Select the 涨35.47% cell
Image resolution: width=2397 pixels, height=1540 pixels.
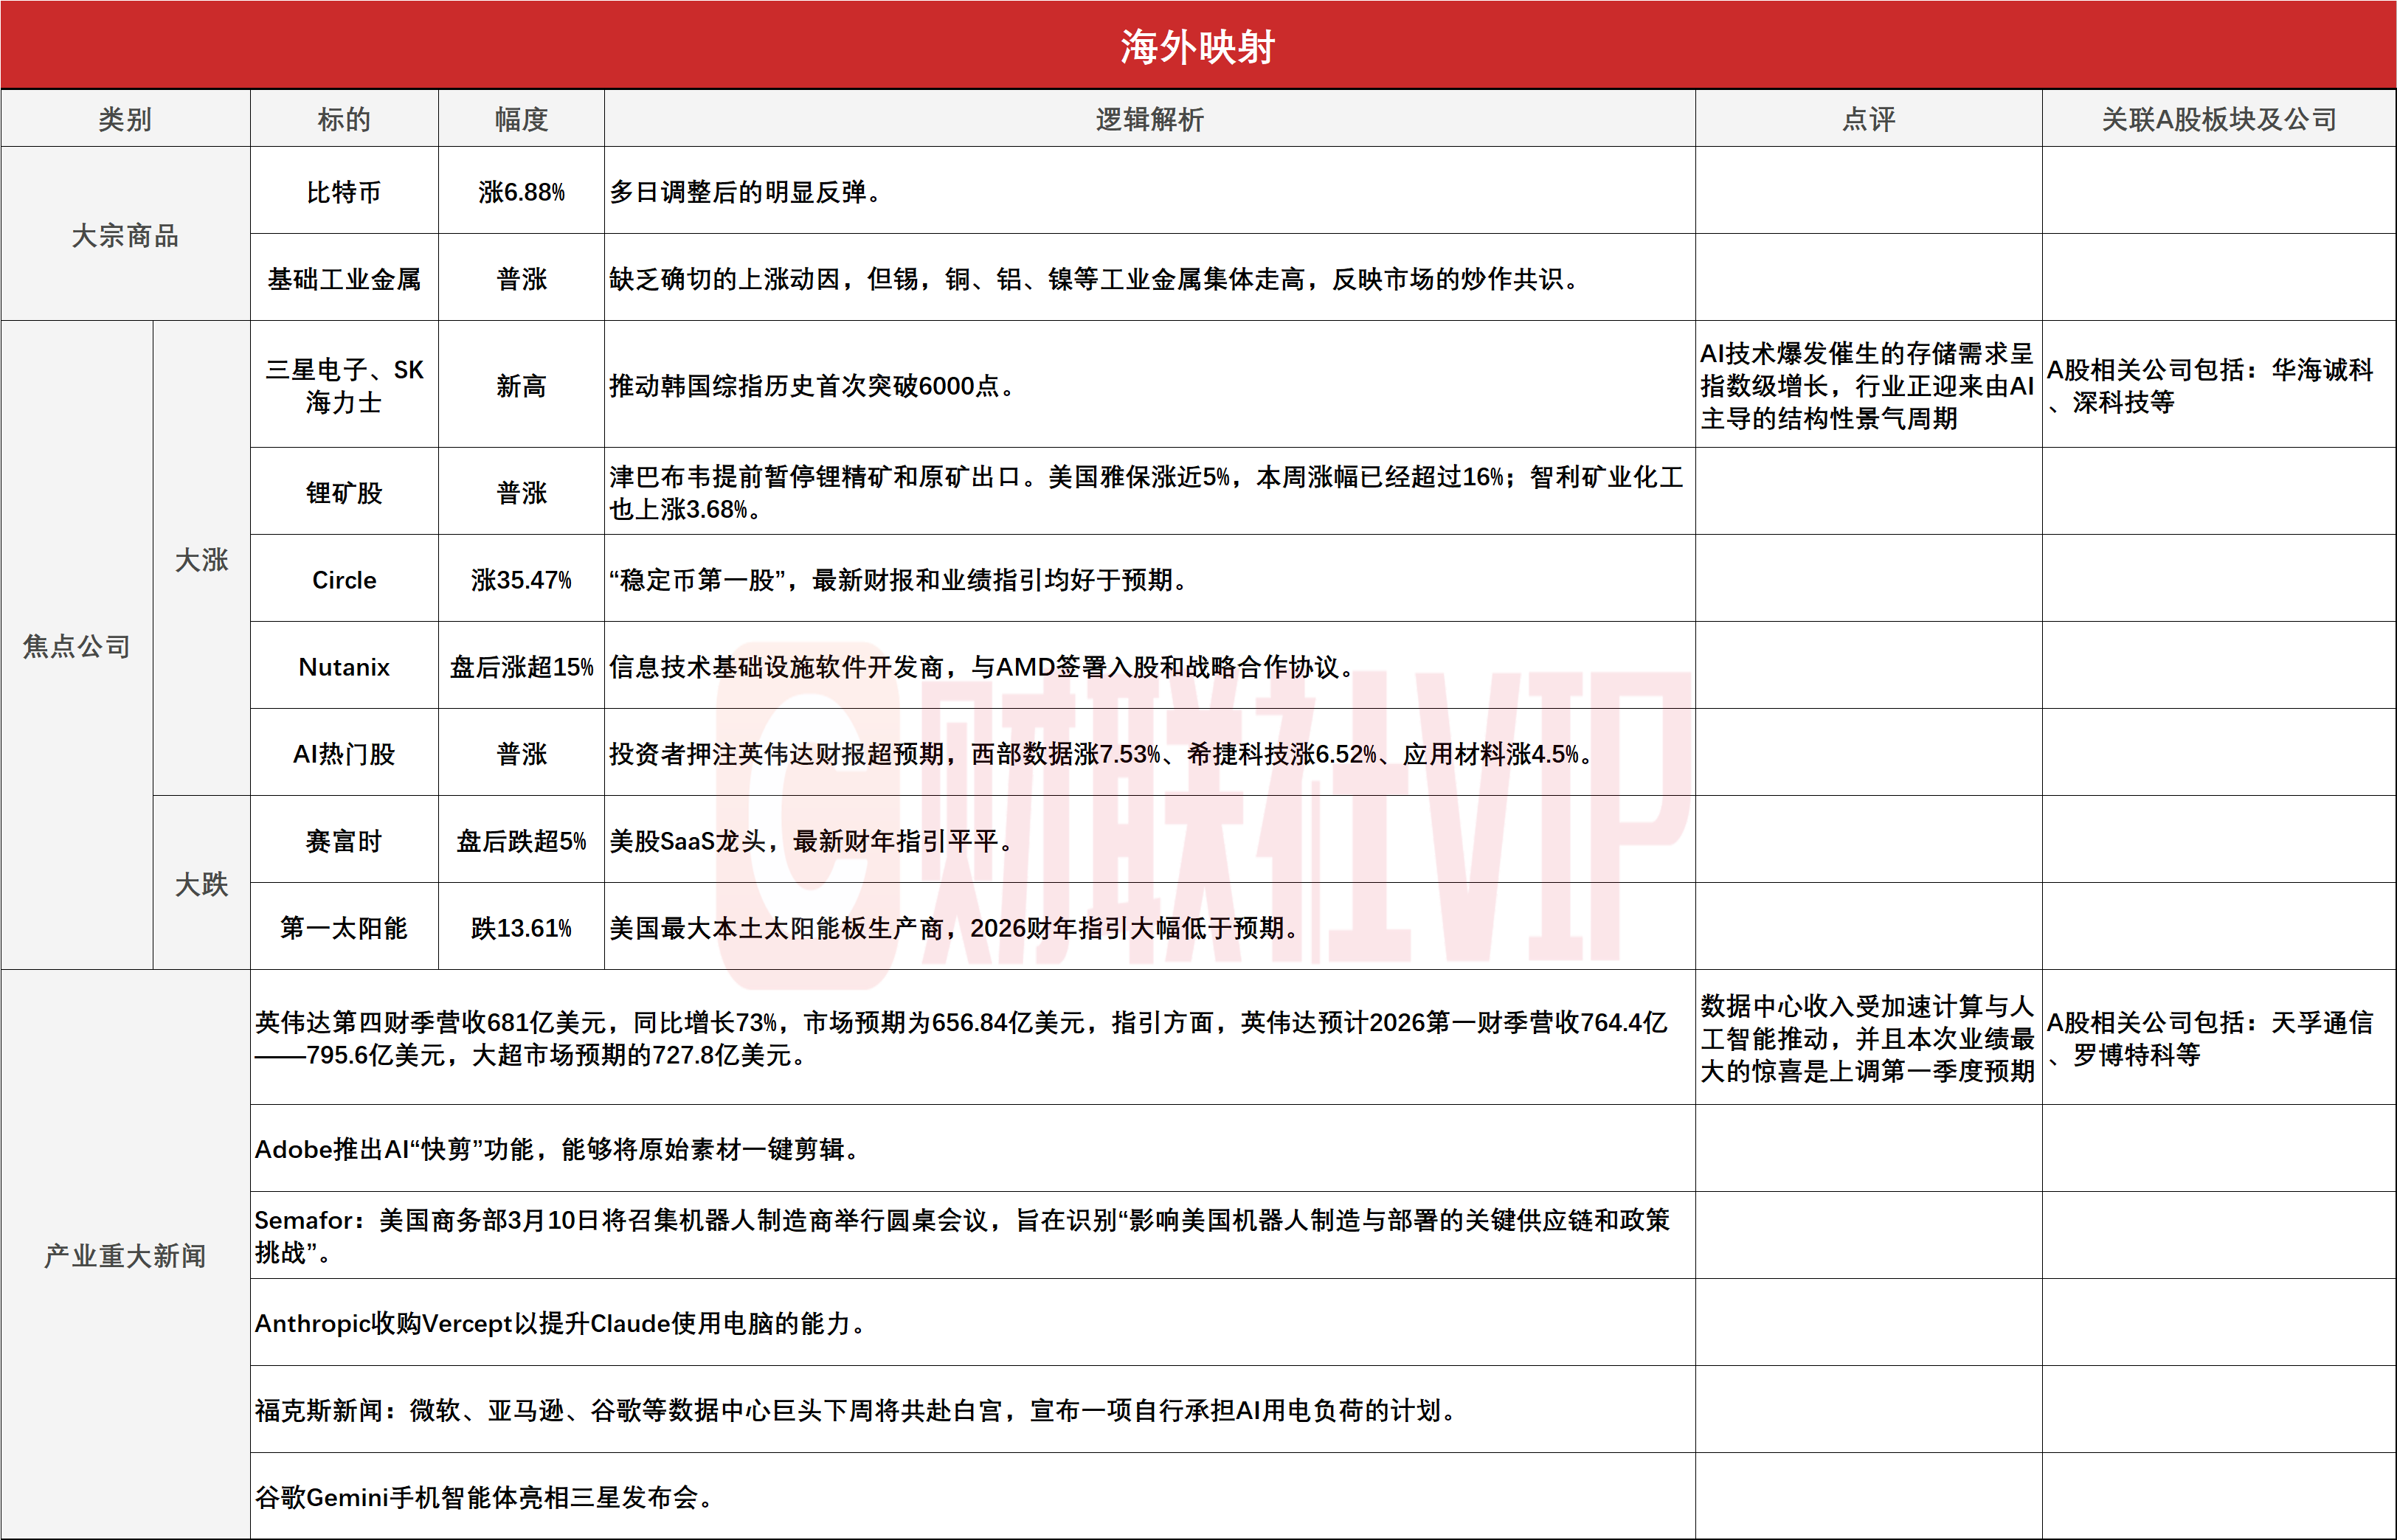point(521,579)
